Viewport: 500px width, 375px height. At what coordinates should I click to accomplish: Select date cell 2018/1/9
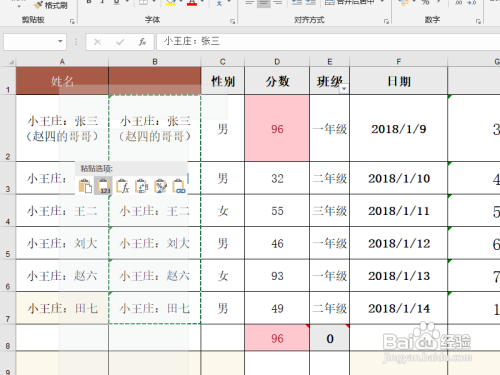coord(399,129)
